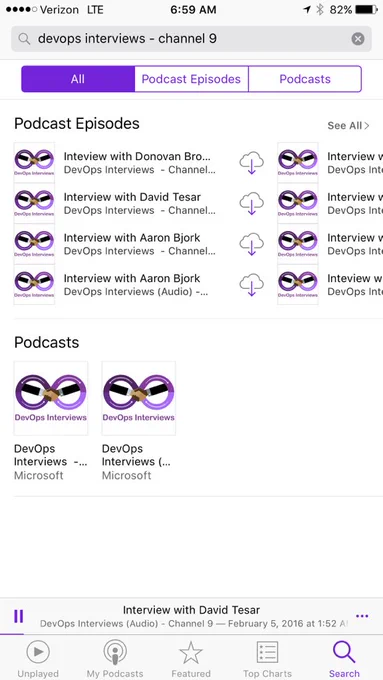Viewport: 383px width, 680px height.
Task: Clear the search field text
Action: tap(357, 39)
